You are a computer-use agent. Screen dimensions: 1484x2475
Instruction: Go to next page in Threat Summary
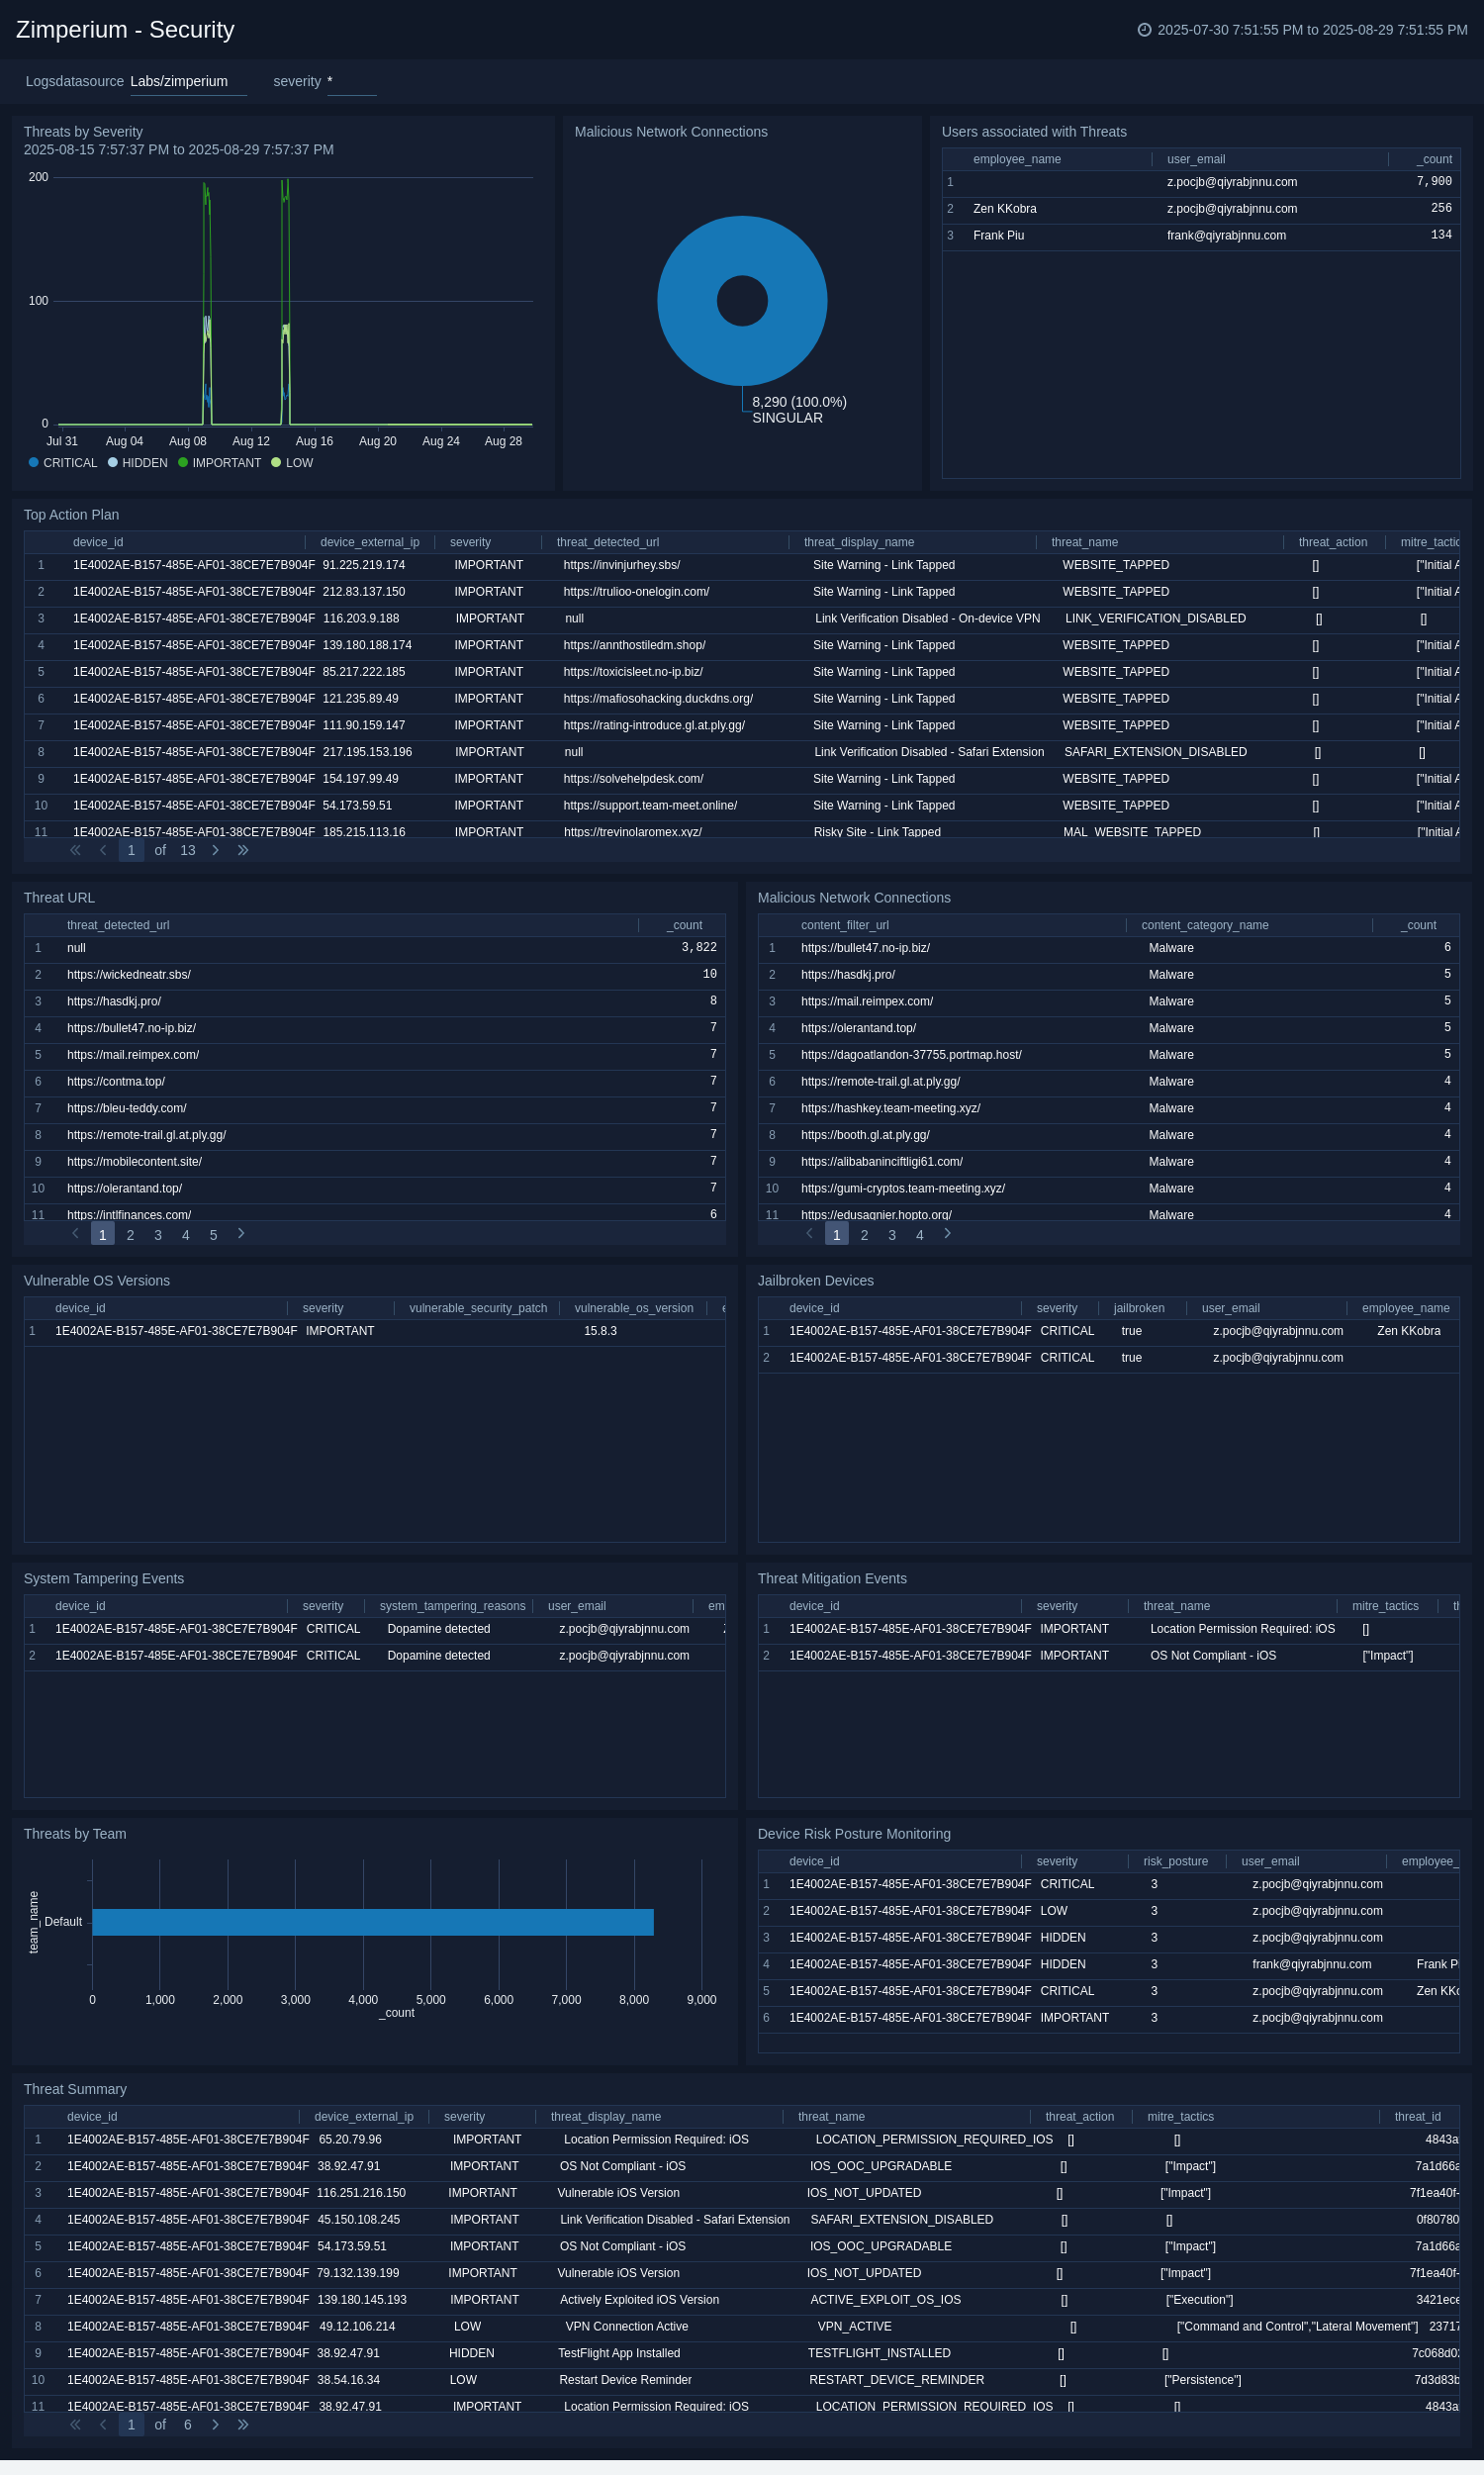click(x=215, y=2425)
